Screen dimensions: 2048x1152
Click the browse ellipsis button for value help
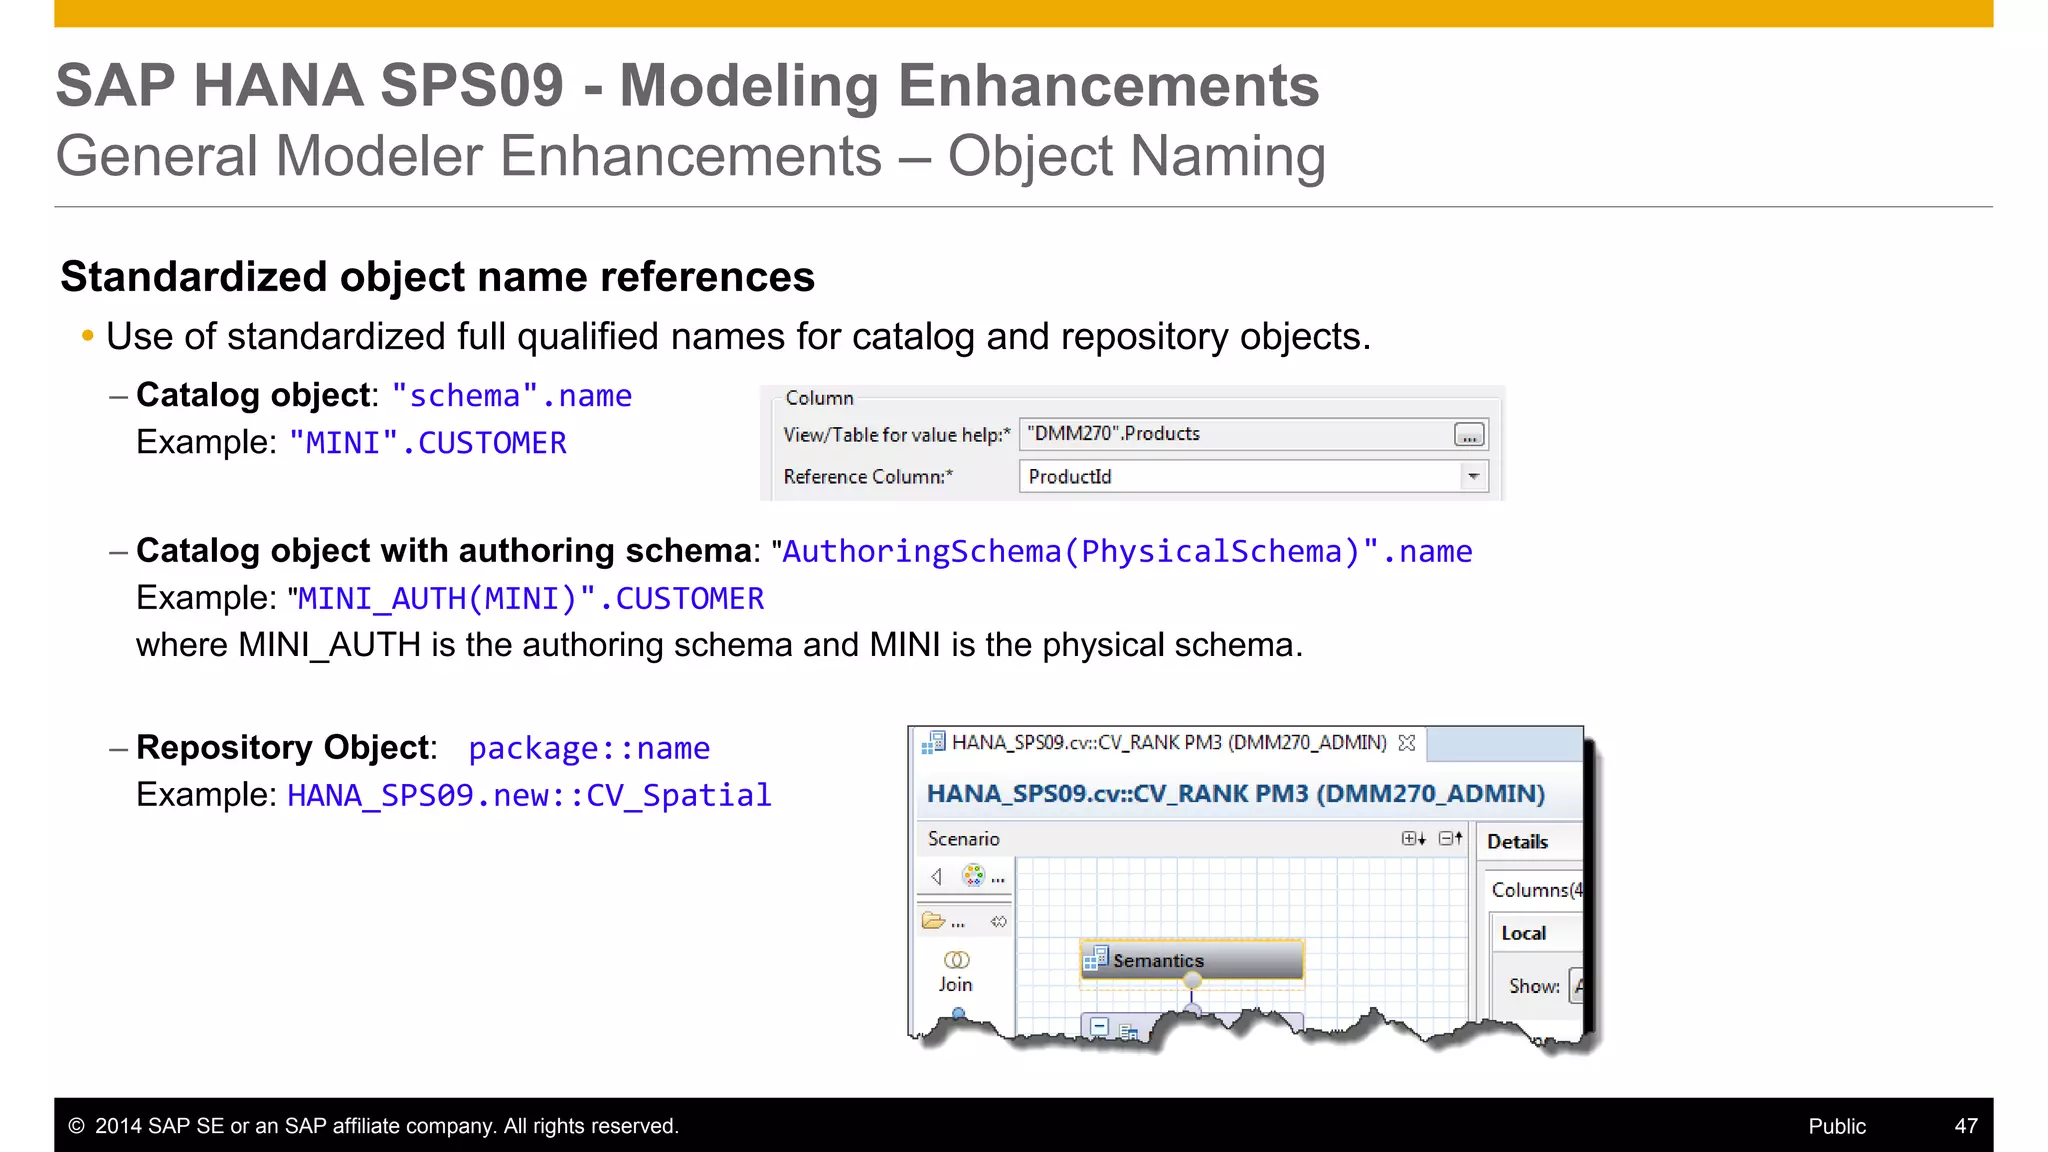(x=1469, y=434)
